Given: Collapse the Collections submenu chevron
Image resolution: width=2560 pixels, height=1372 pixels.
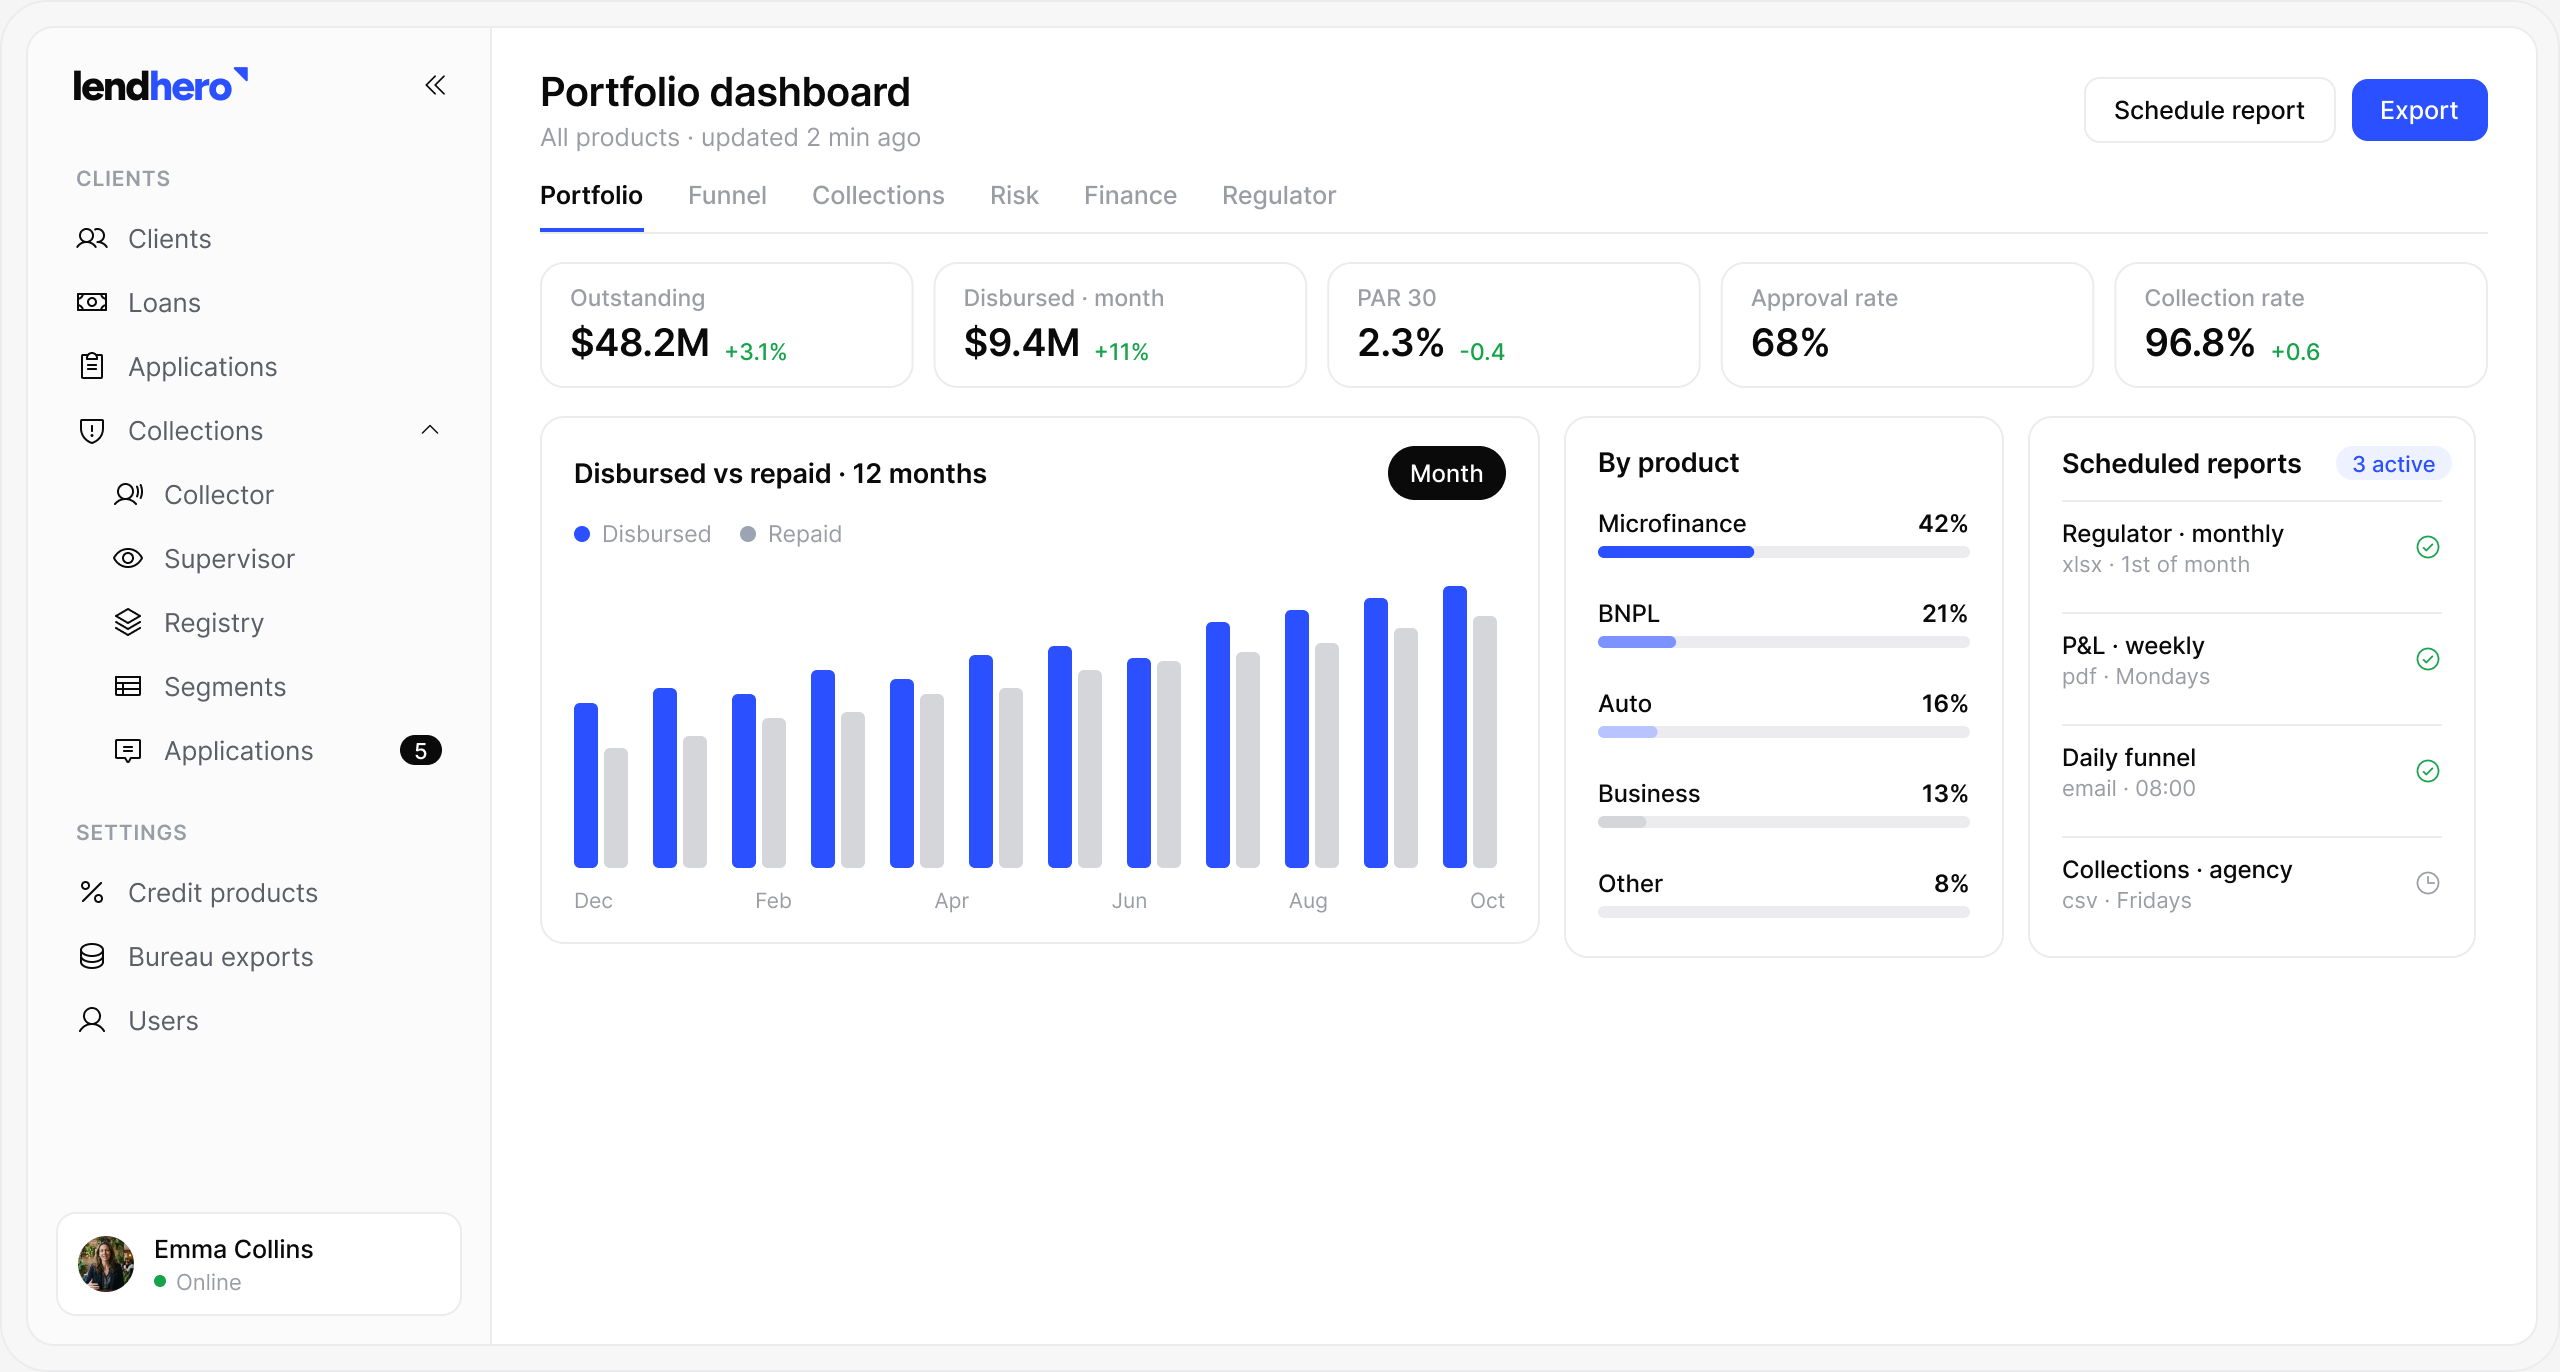Looking at the screenshot, I should 430,430.
